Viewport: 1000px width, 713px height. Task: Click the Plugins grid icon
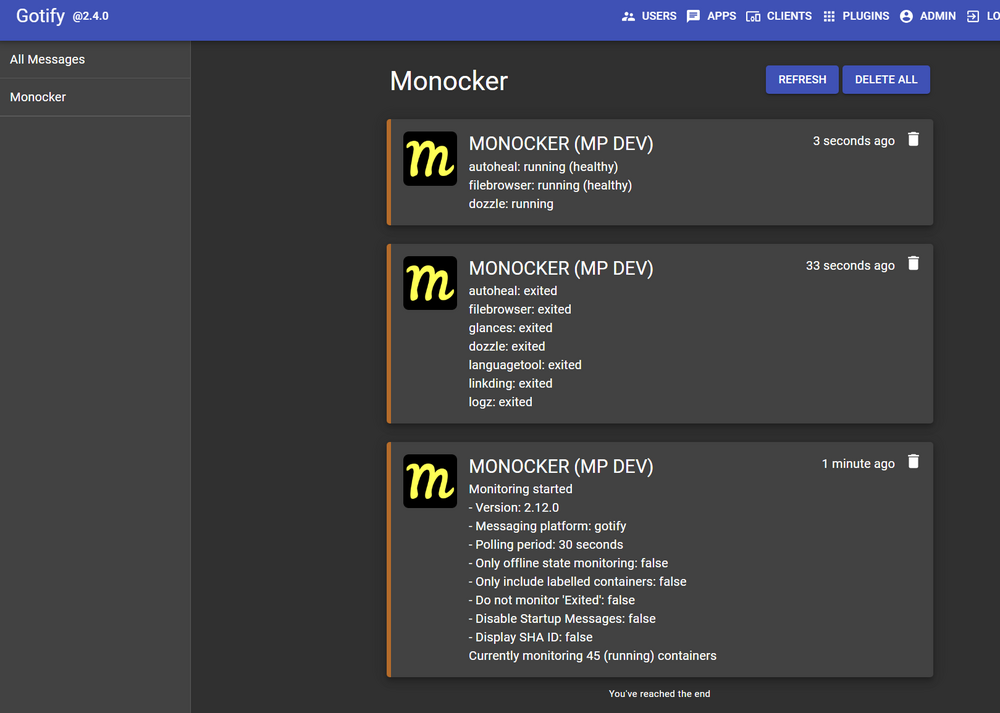[x=829, y=17]
